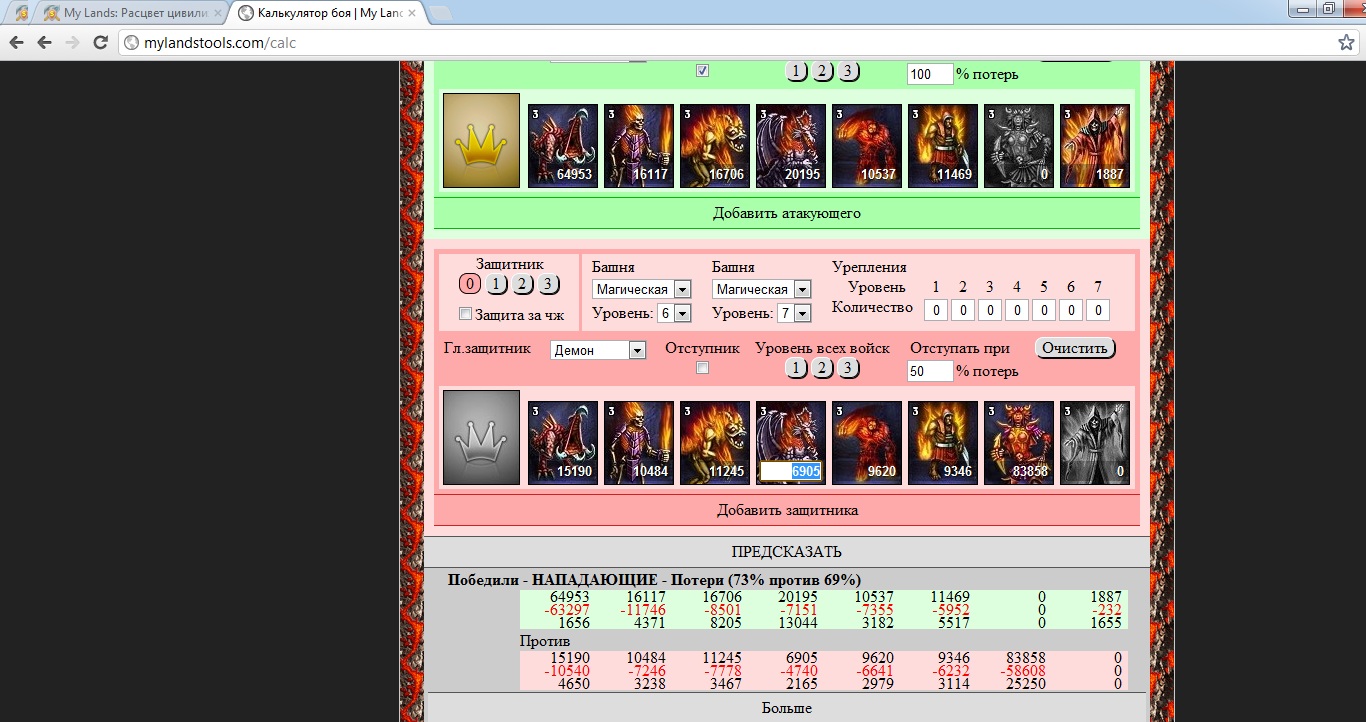Click defender retreat percent field showing 50
This screenshot has width=1366, height=722.
929,371
